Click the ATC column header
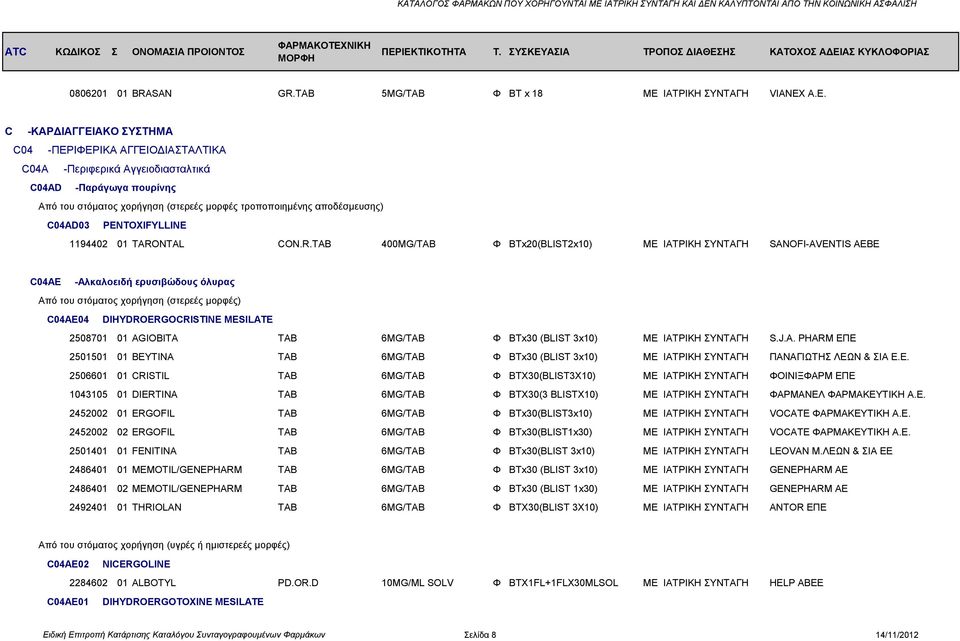 pos(16,51)
